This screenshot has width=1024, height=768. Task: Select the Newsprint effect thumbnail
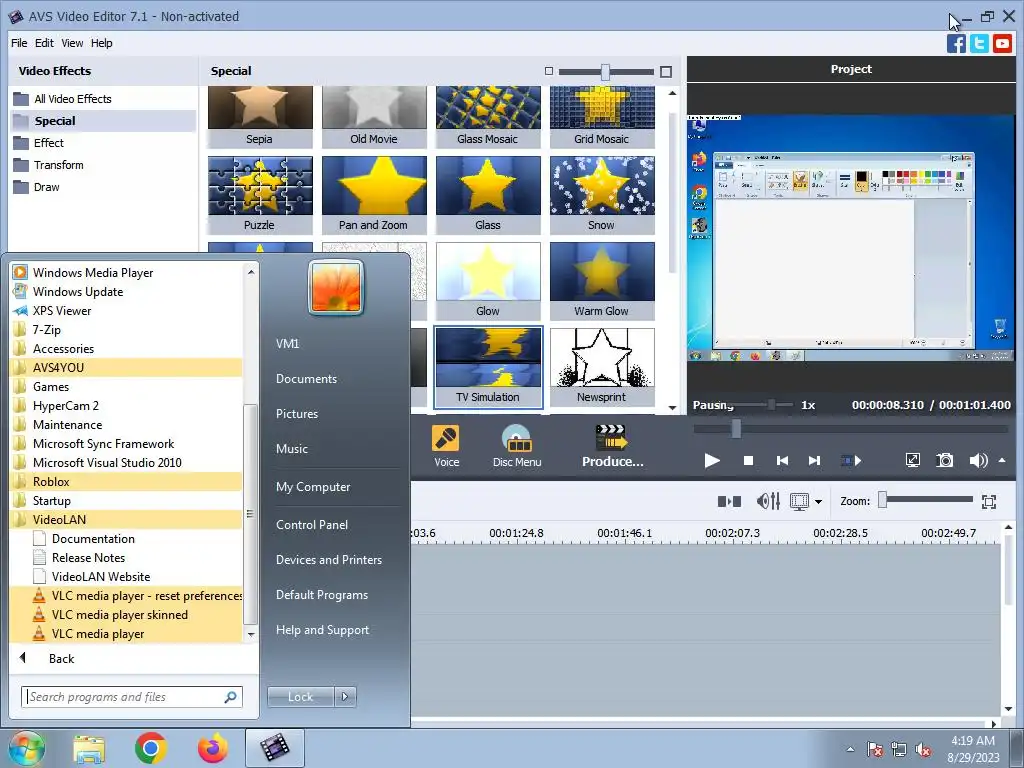601,367
